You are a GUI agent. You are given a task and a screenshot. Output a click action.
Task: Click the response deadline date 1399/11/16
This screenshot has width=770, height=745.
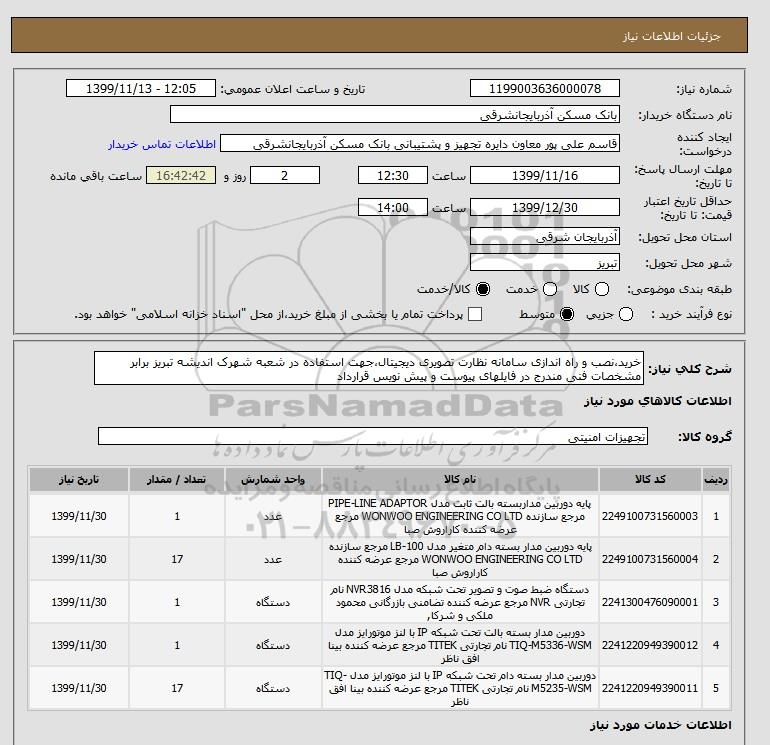click(545, 175)
